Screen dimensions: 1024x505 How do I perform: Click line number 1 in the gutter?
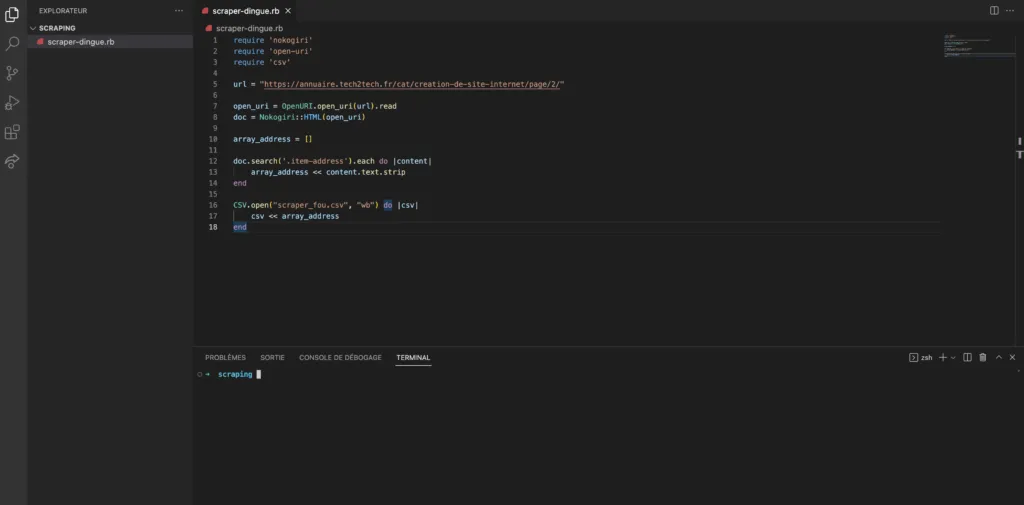(x=215, y=40)
